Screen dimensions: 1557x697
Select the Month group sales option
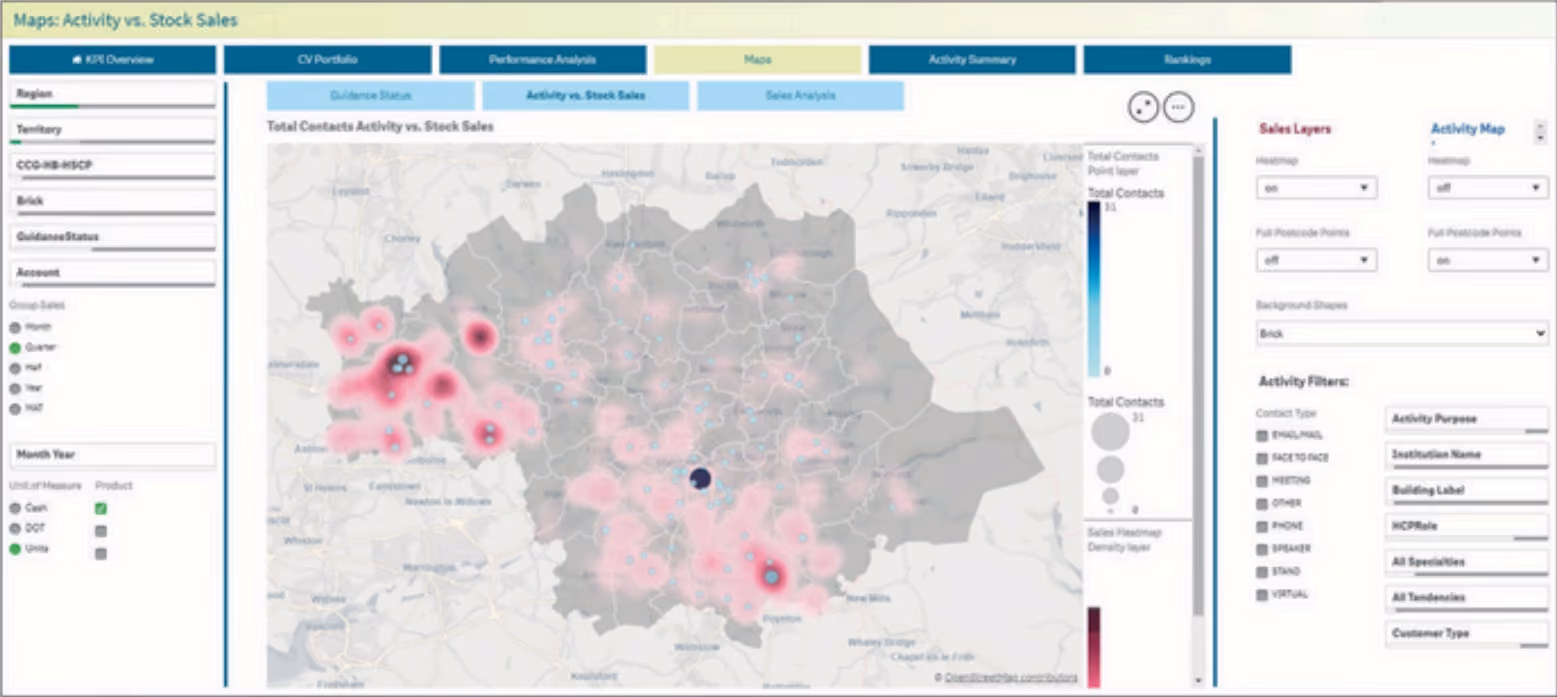15,327
